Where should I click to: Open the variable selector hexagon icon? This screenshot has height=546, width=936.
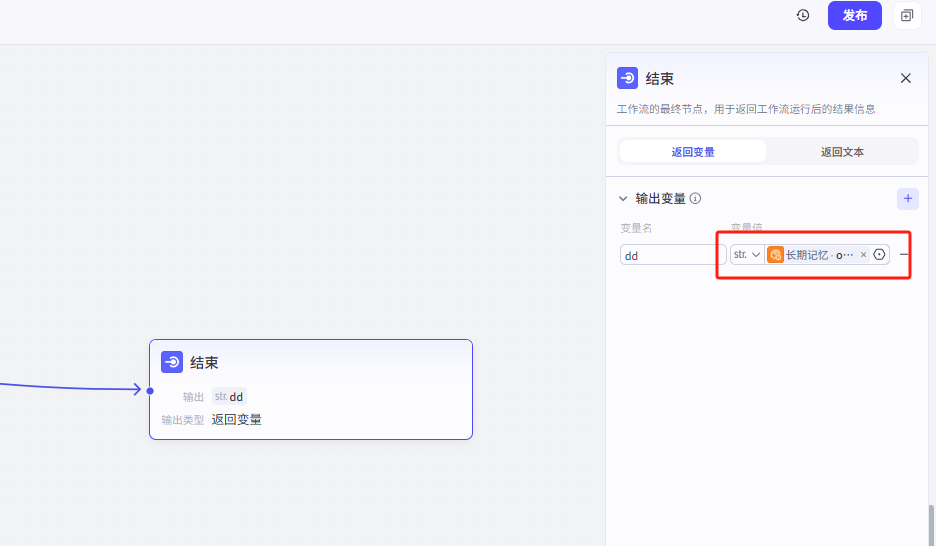[880, 255]
